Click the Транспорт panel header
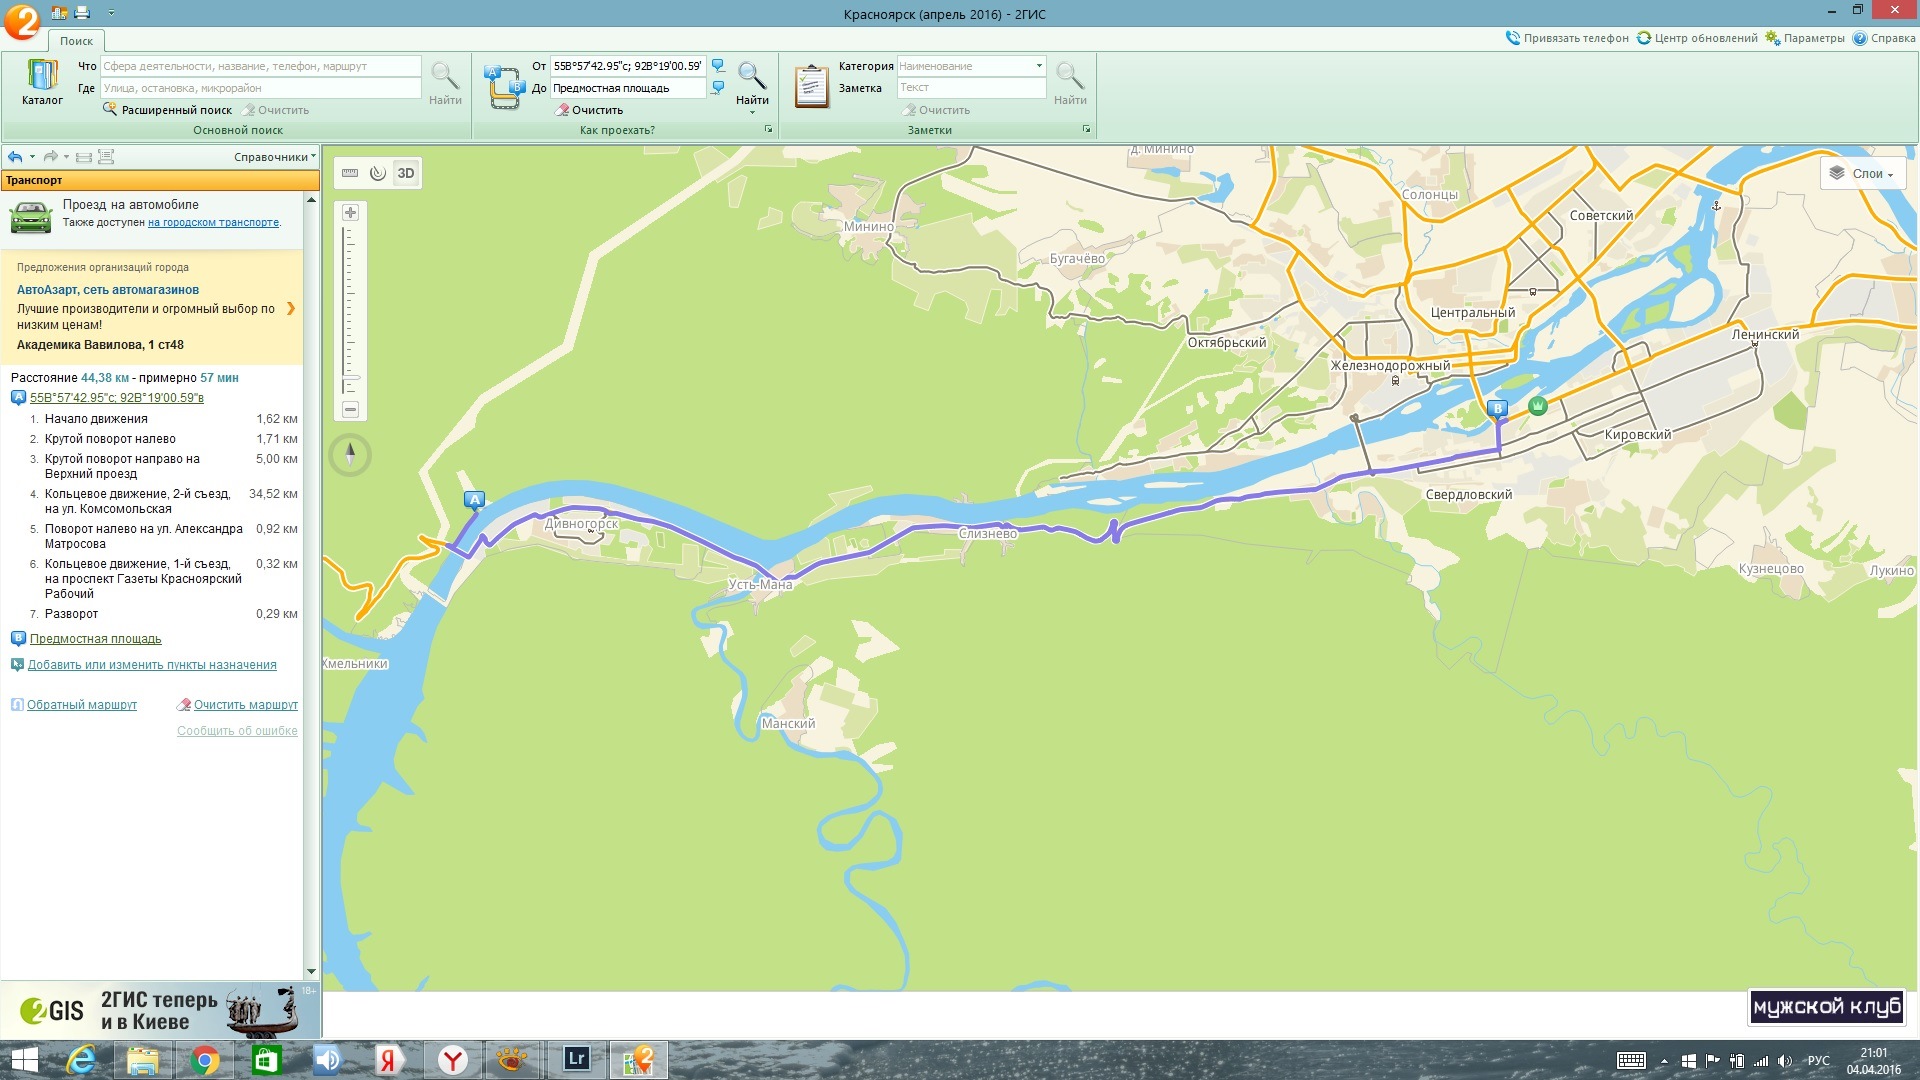1920x1080 pixels. tap(160, 180)
